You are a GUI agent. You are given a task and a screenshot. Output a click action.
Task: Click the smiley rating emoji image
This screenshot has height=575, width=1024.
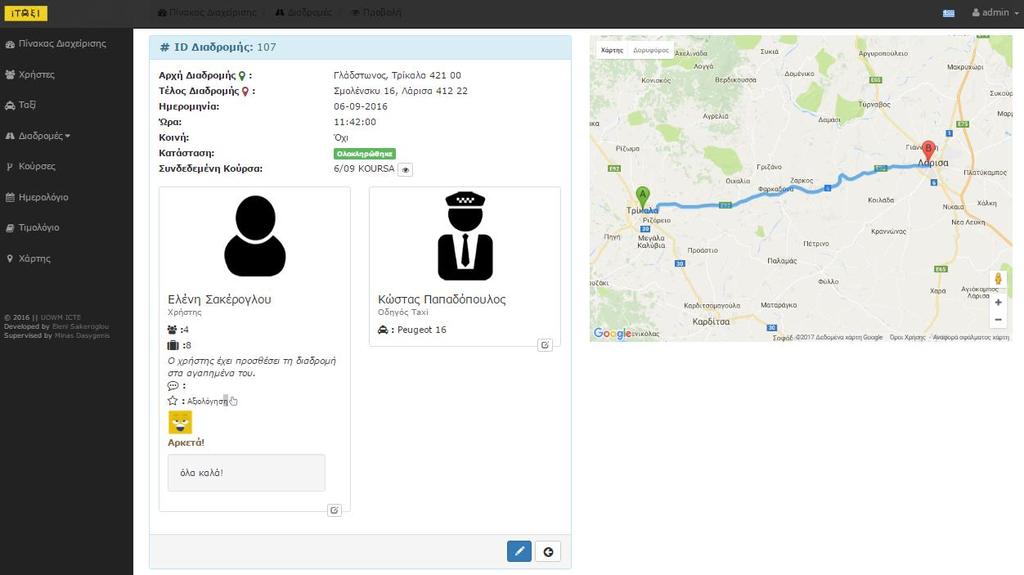180,422
